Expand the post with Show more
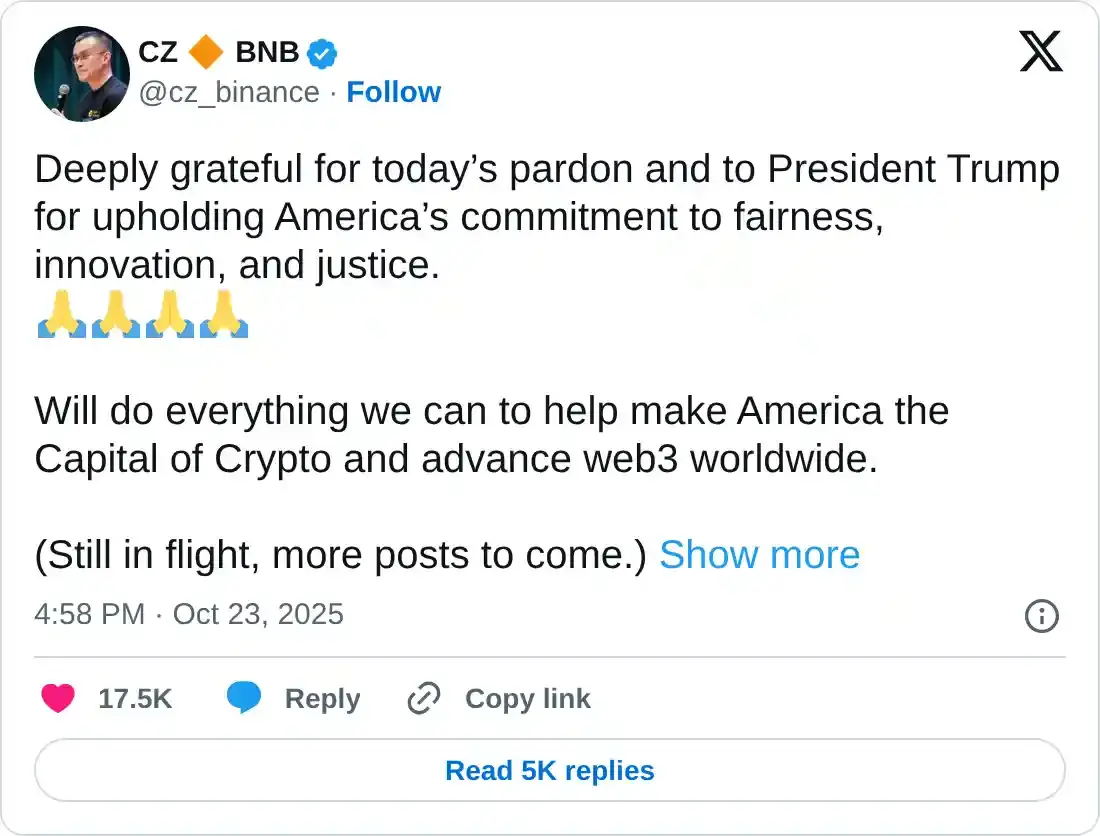 [x=759, y=555]
